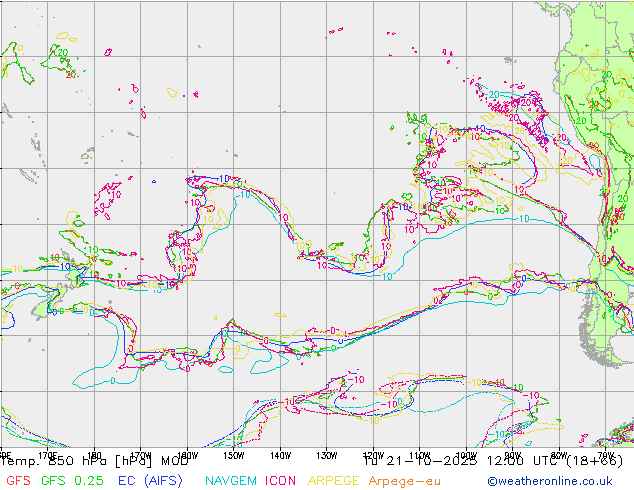The image size is (634, 490).
Task: Click the 'Temp. 850 hPa [hPa]' map title
Action: coord(76,461)
